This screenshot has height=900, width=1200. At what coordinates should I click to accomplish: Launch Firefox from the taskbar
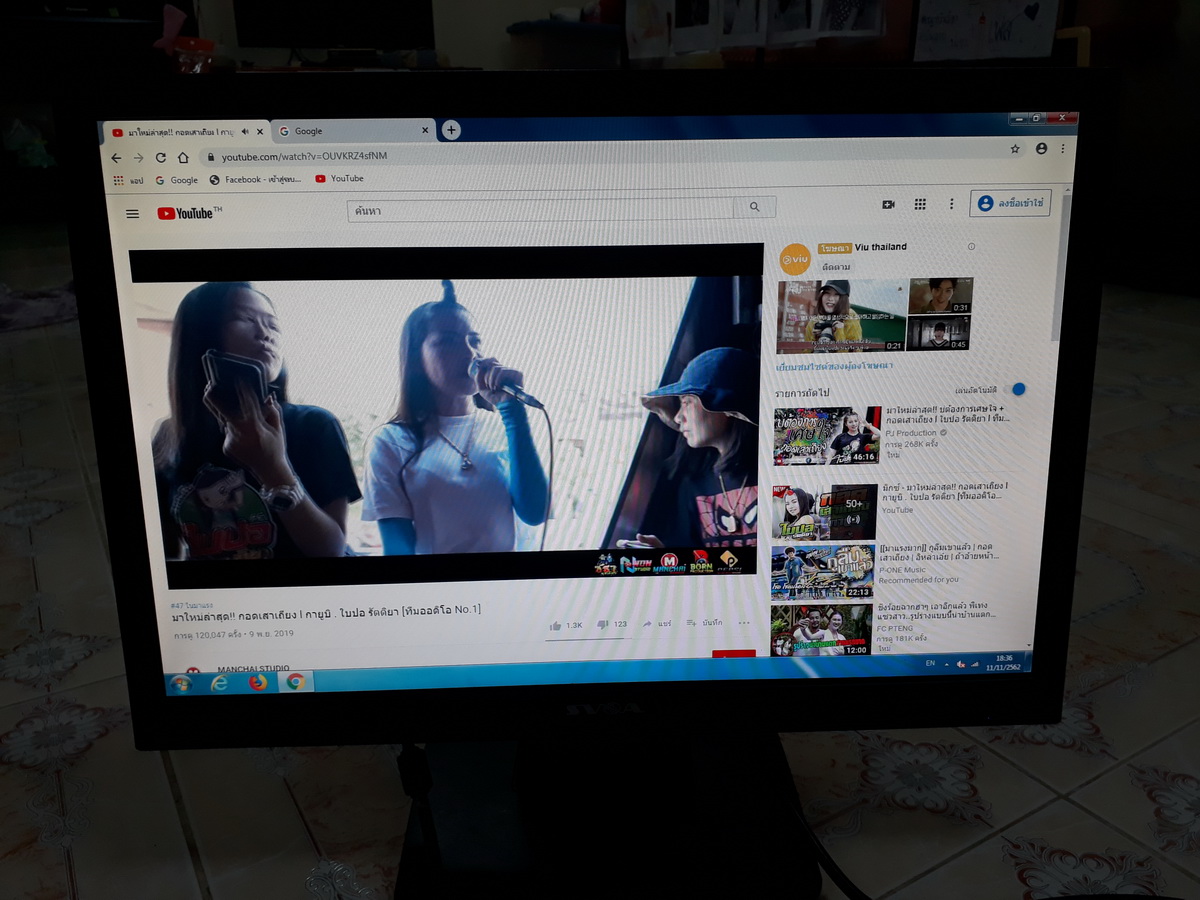click(258, 682)
